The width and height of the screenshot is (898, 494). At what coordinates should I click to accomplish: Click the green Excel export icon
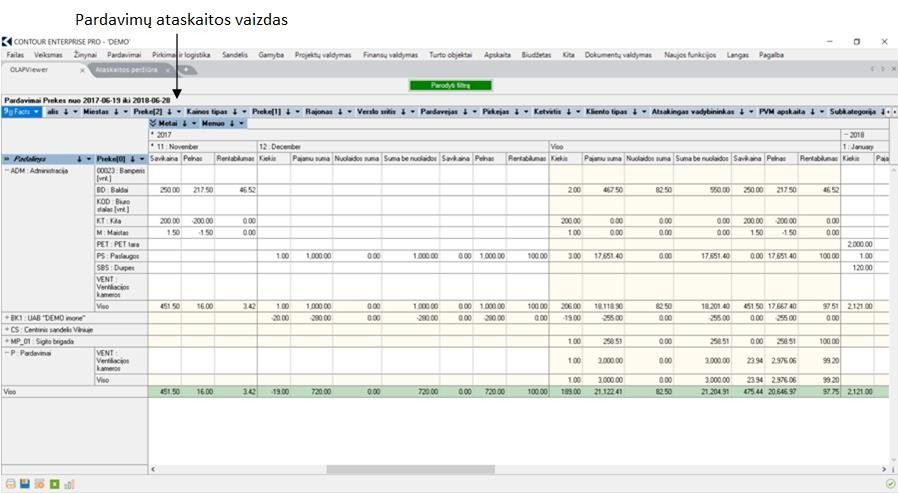tap(54, 484)
